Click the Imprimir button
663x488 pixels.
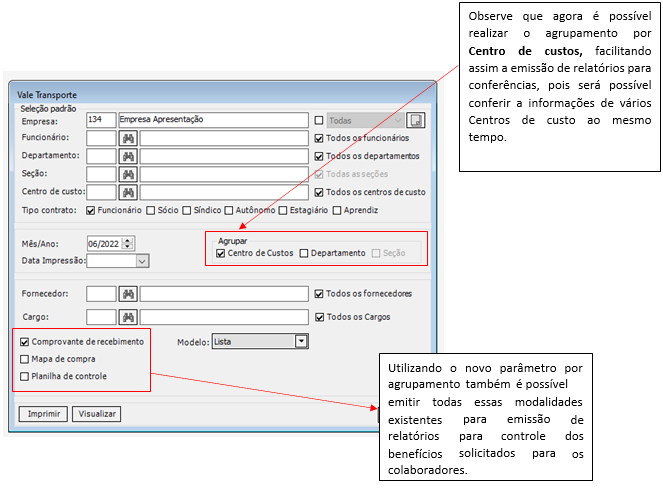point(43,414)
